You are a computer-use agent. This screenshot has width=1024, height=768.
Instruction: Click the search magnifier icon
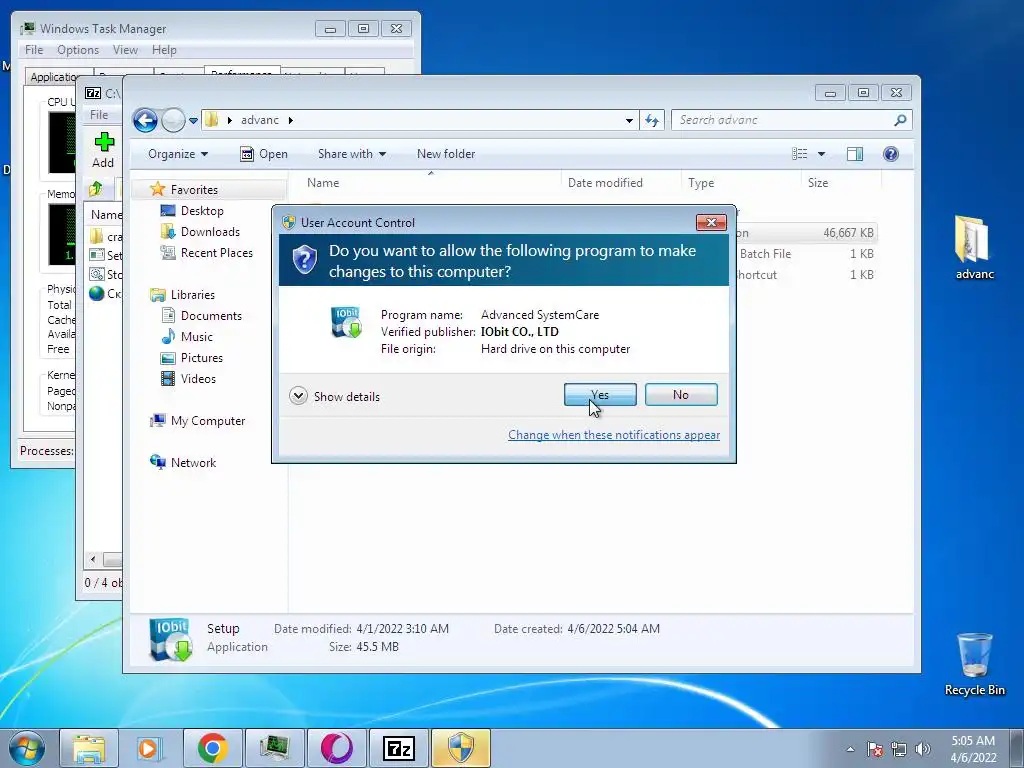pyautogui.click(x=900, y=120)
